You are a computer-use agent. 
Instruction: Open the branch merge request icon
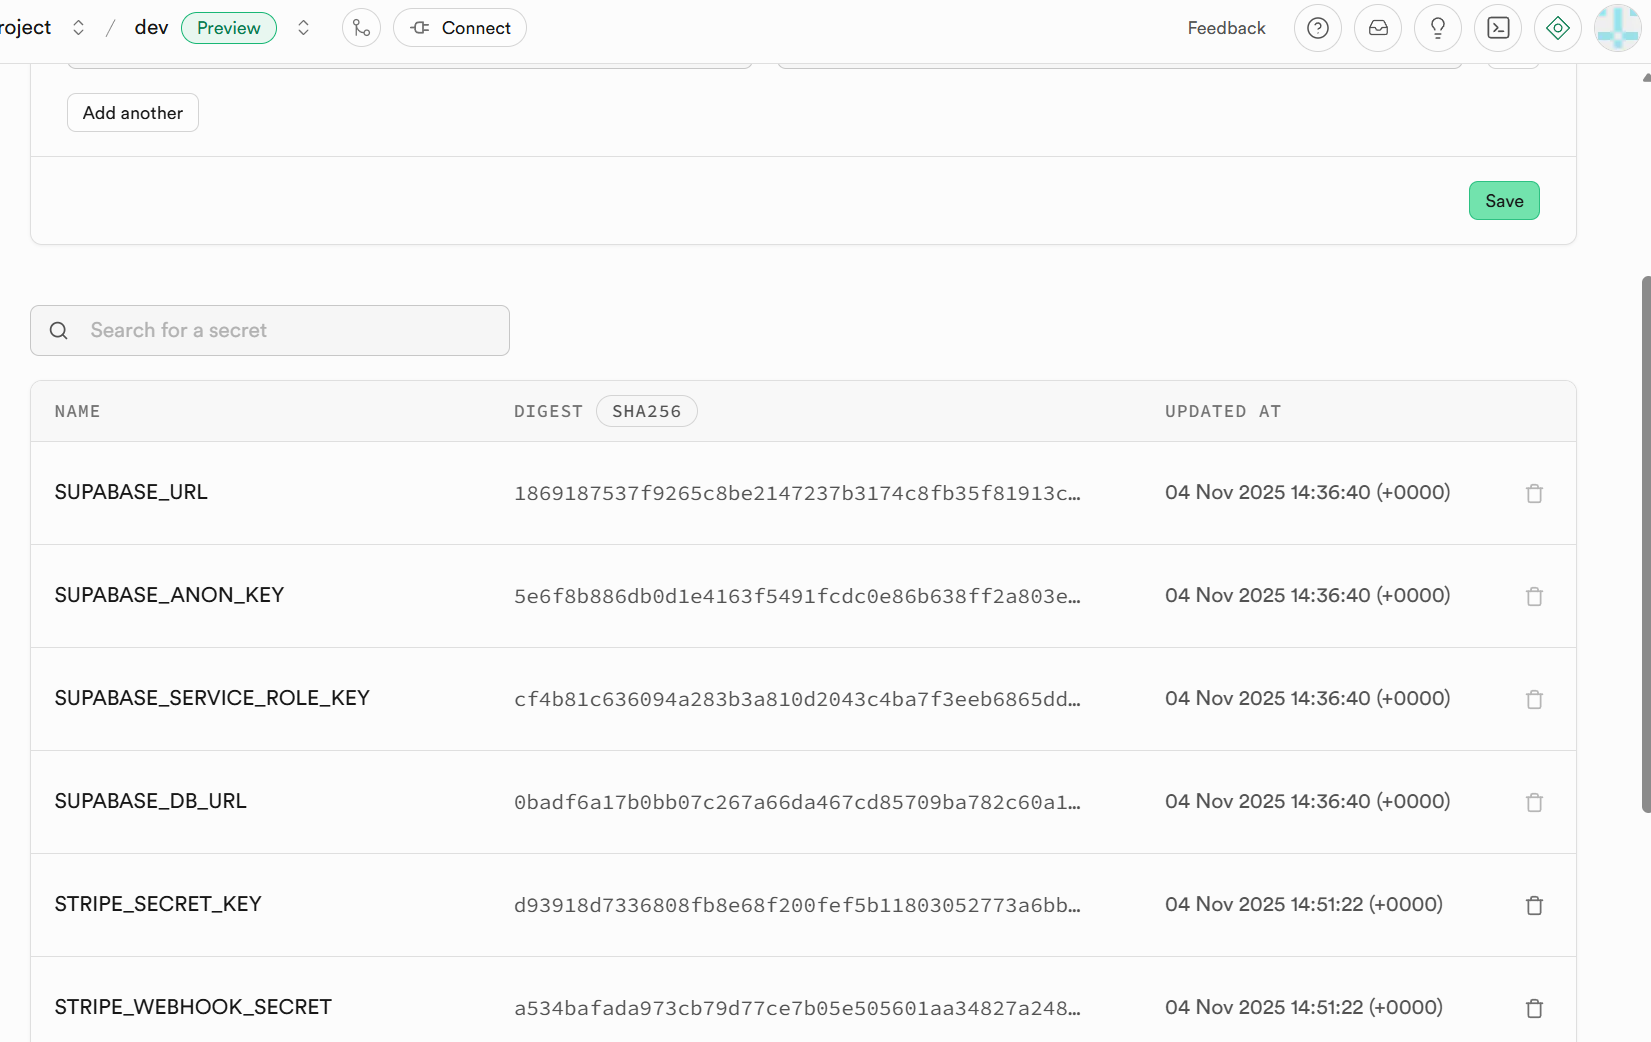pyautogui.click(x=361, y=28)
